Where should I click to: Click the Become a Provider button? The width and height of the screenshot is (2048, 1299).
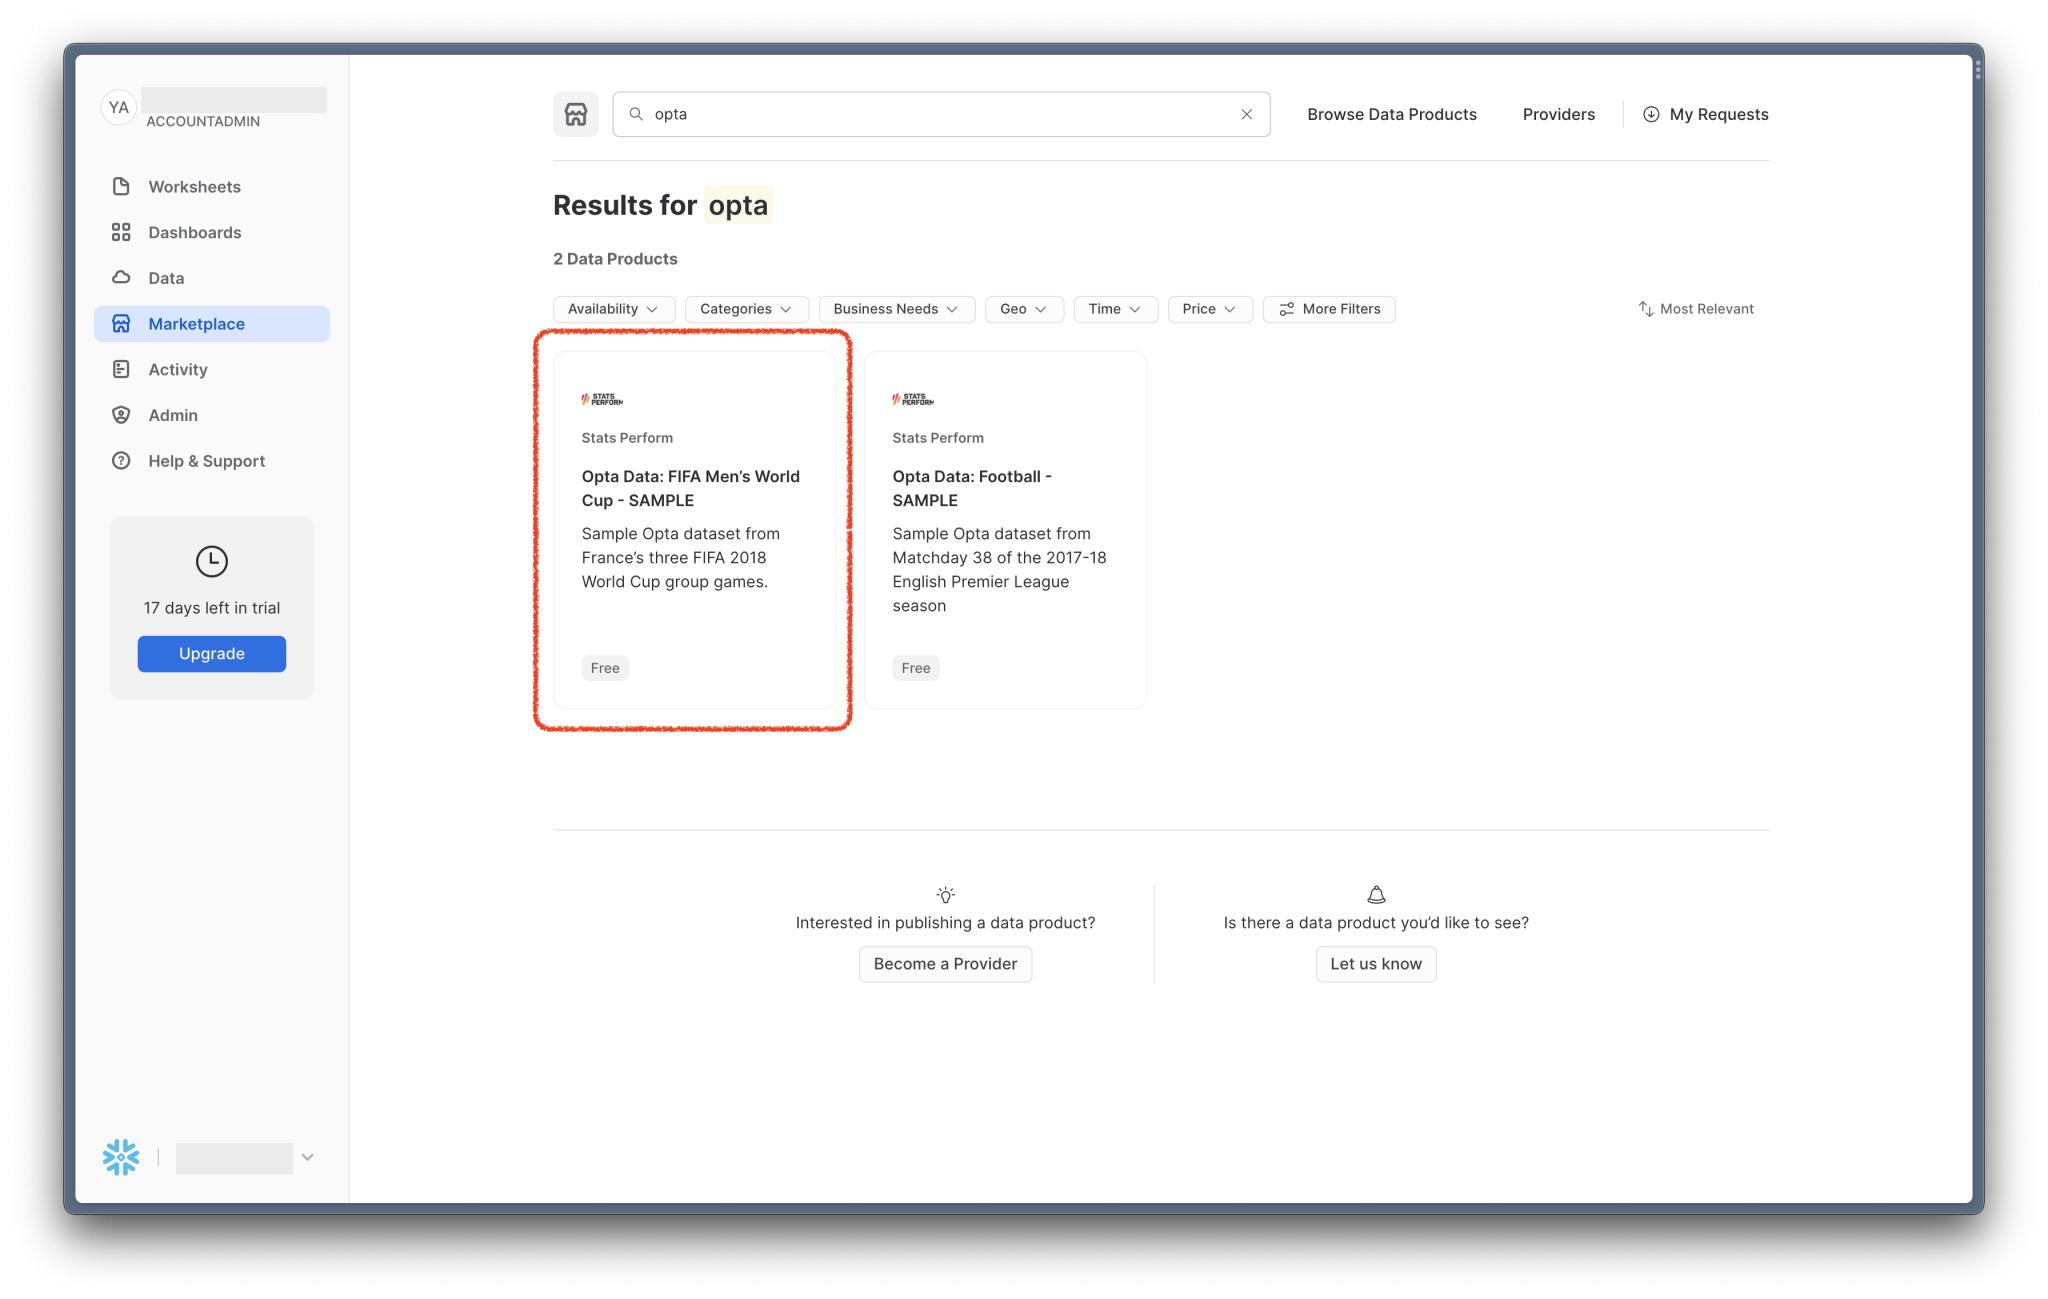coord(945,964)
